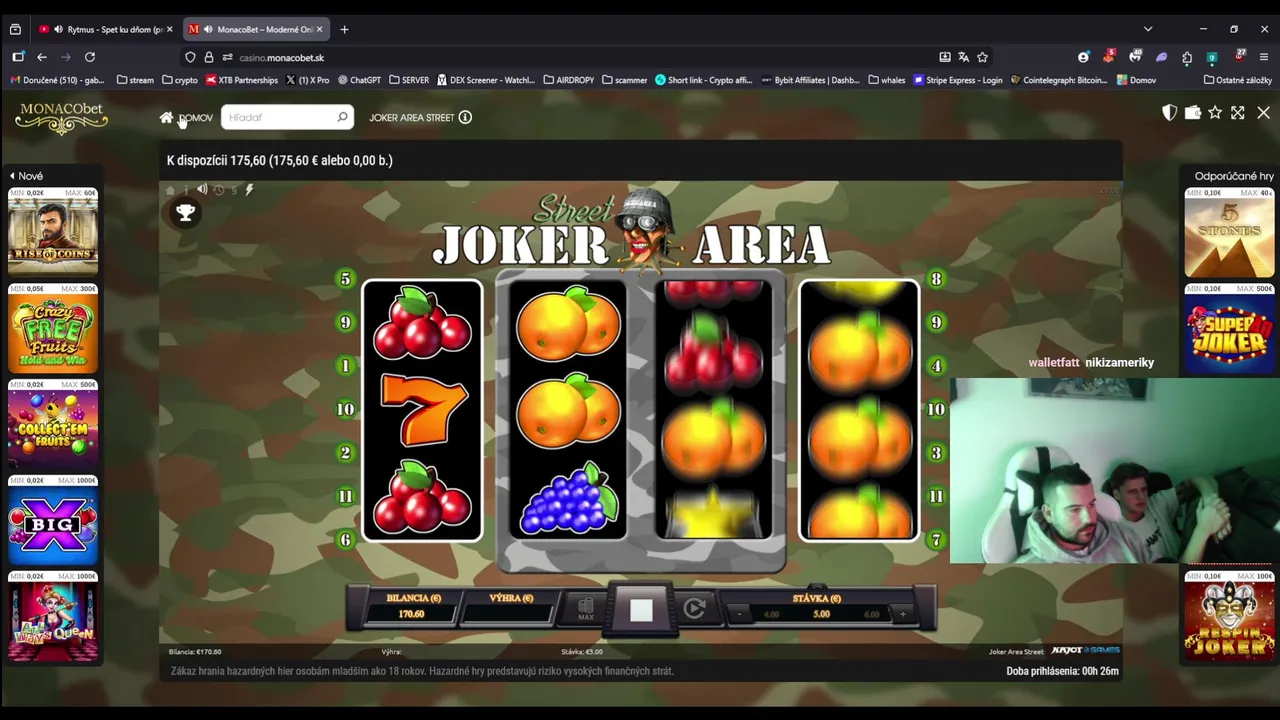Viewport: 1280px width, 720px height.
Task: Open Super Joker recommended game
Action: click(1229, 329)
